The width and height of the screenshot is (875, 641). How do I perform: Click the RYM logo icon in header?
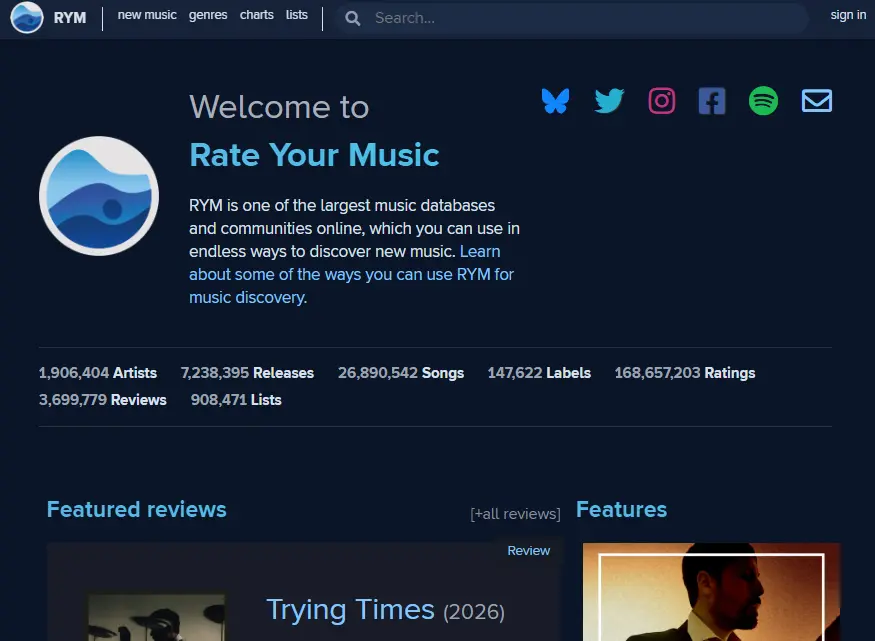point(27,17)
